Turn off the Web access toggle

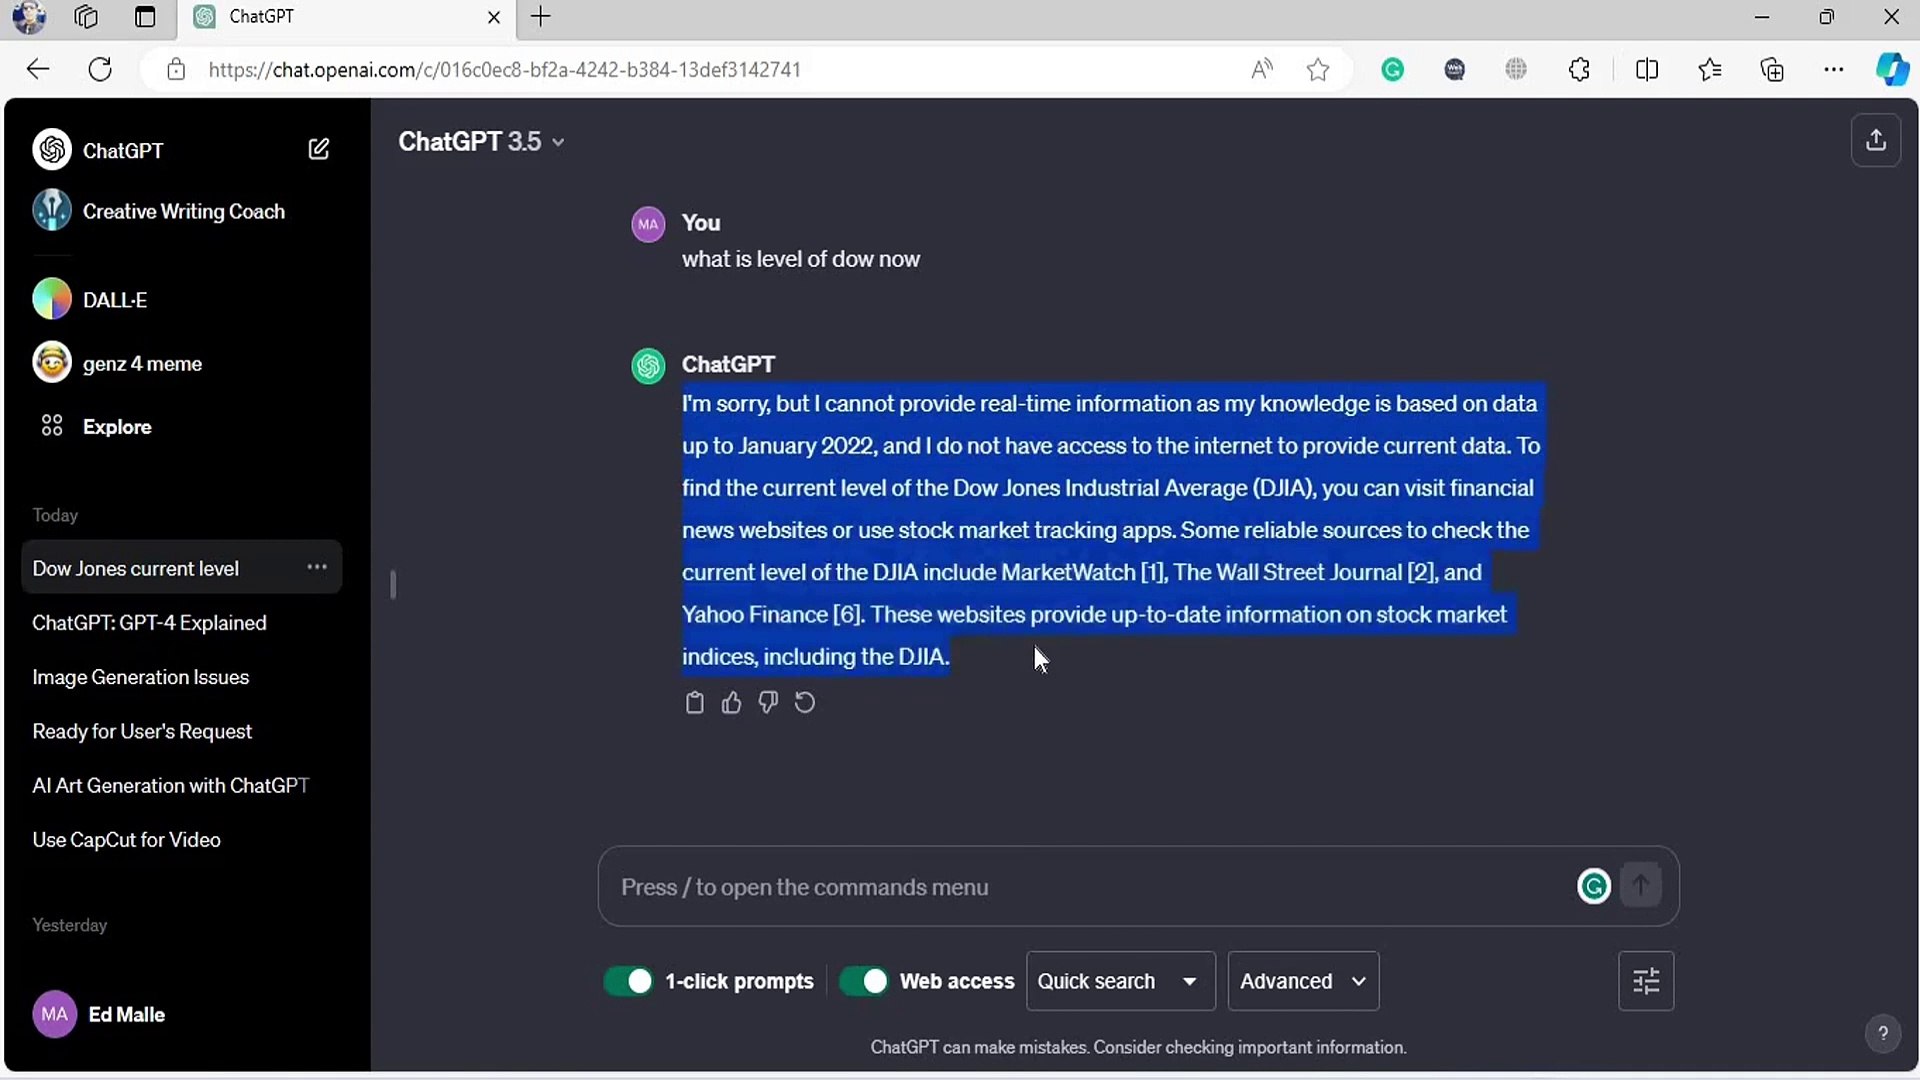coord(863,981)
